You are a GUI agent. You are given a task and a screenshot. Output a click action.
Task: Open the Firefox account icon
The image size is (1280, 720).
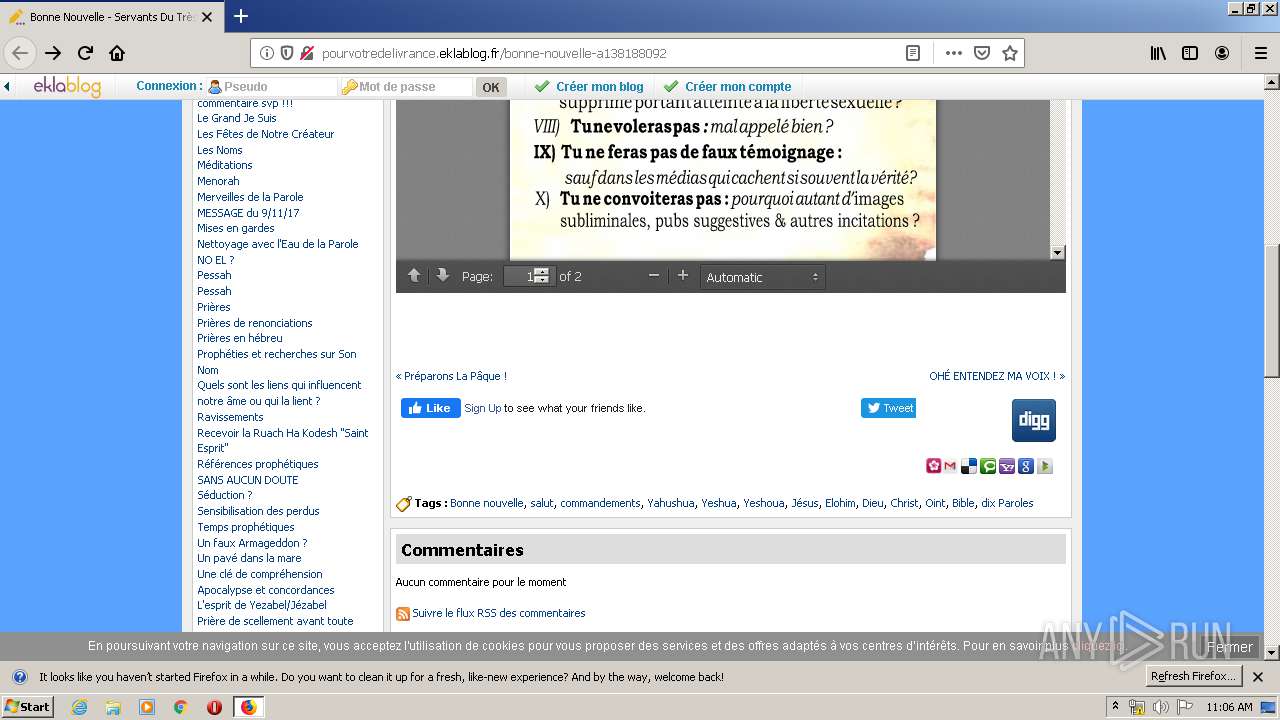coord(1222,53)
